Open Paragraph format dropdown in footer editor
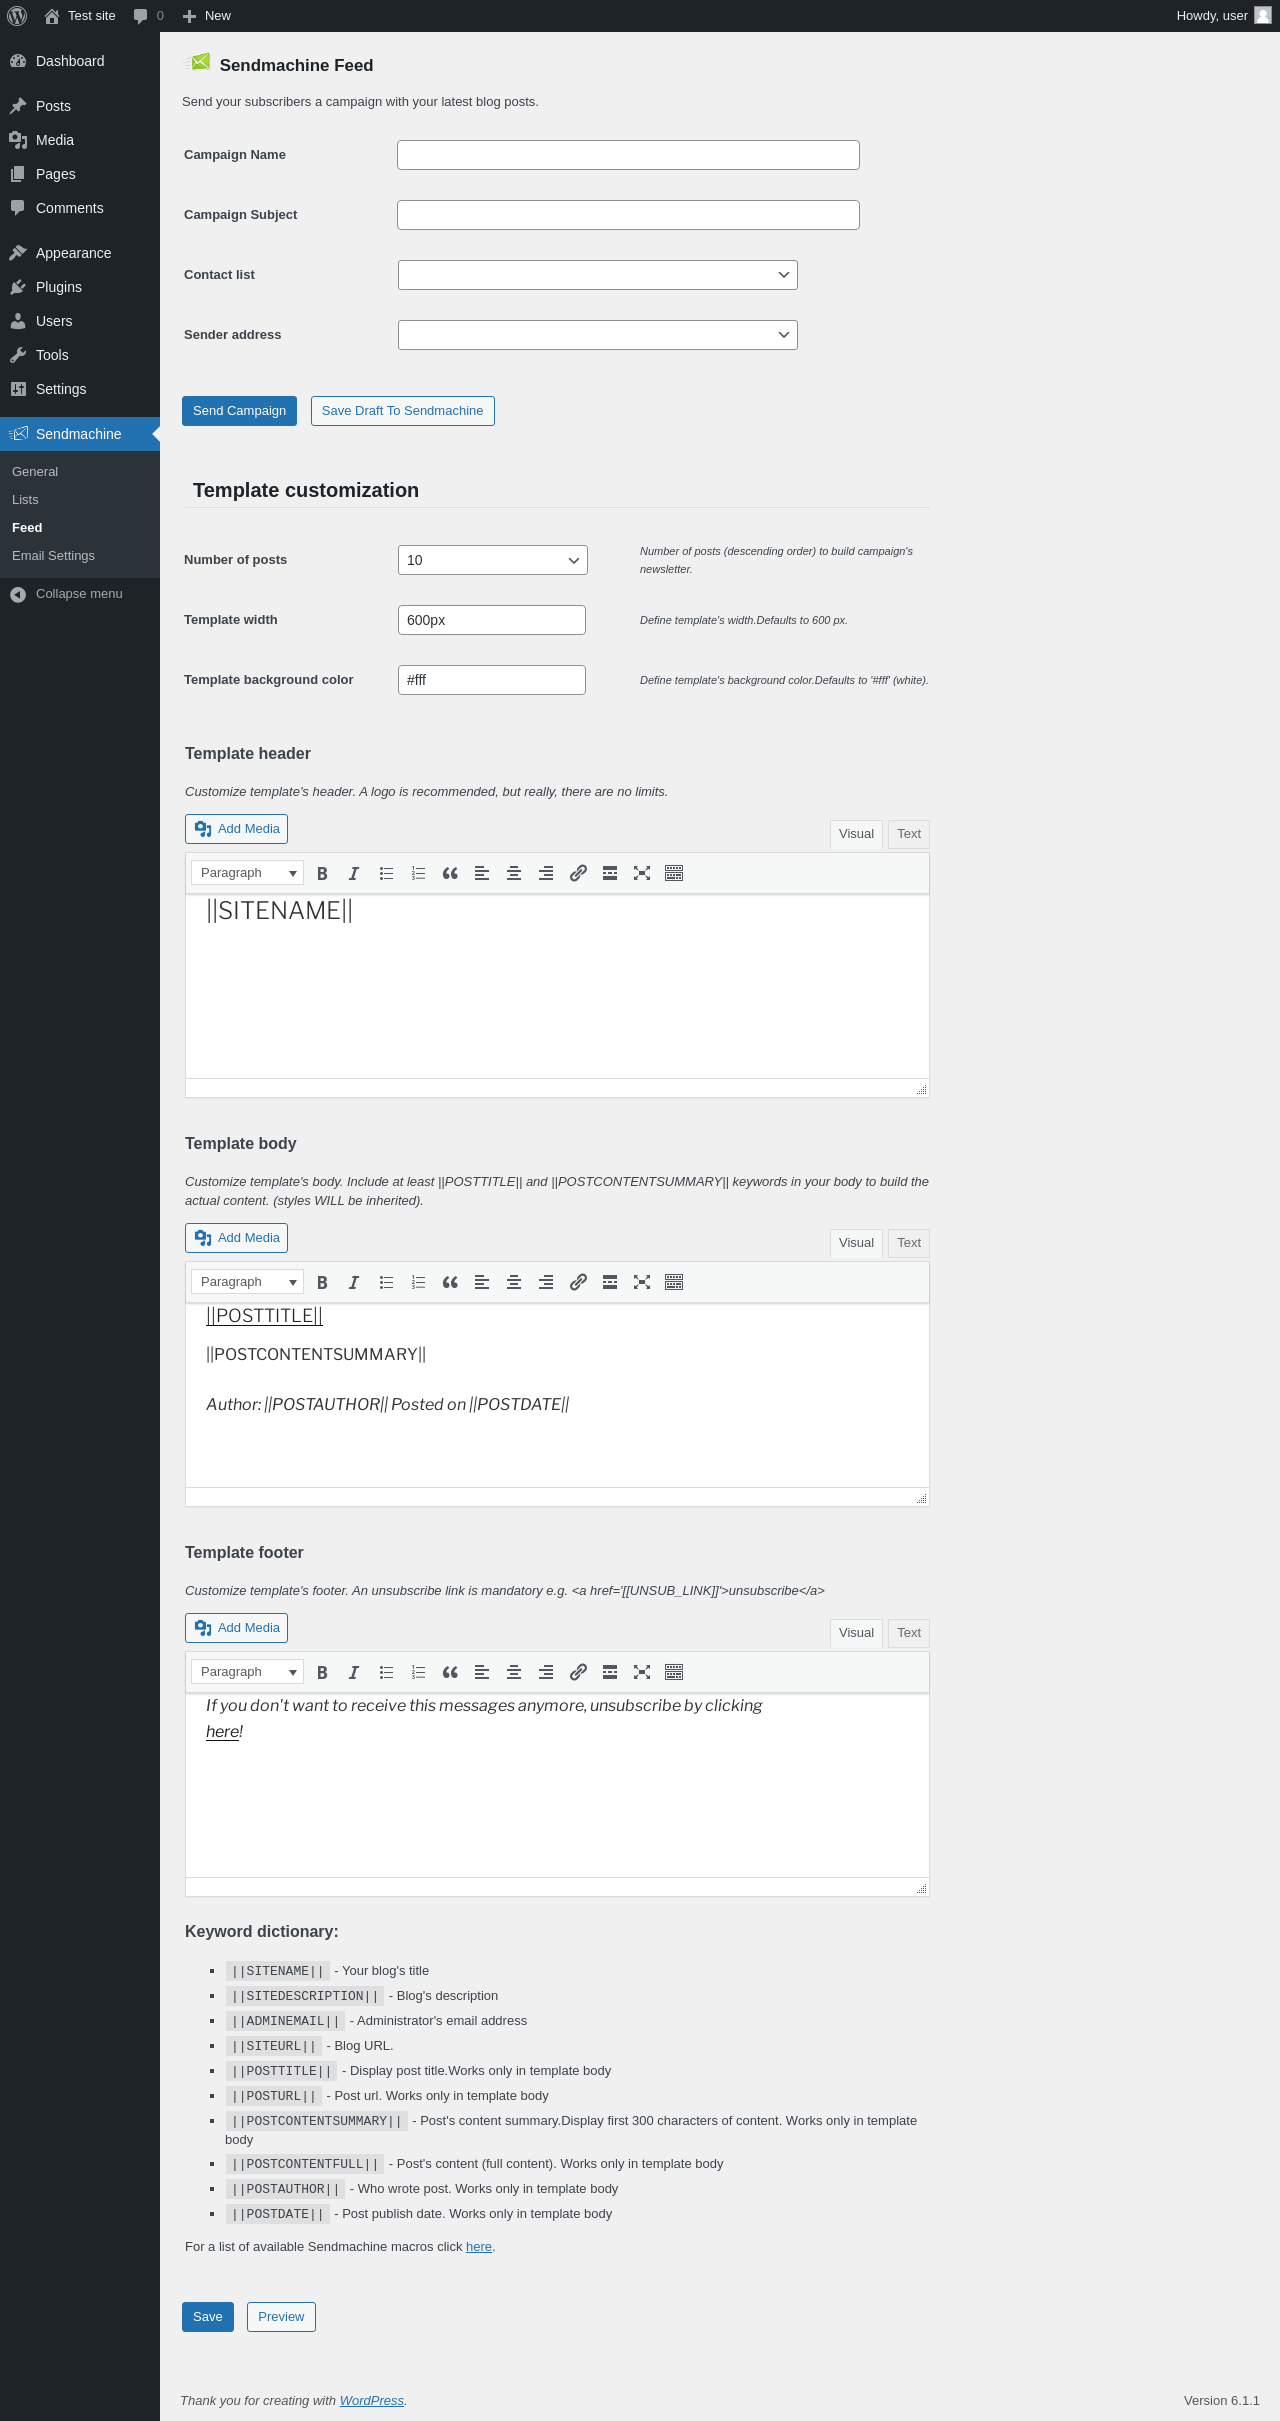This screenshot has width=1280, height=2421. (x=247, y=1672)
